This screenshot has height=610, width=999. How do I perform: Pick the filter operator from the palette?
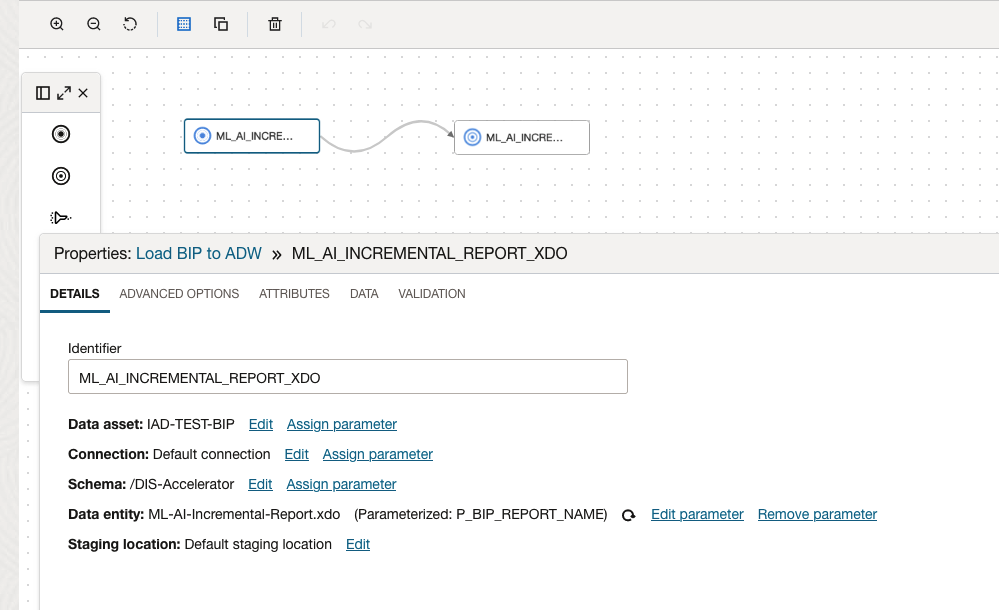coord(61,217)
